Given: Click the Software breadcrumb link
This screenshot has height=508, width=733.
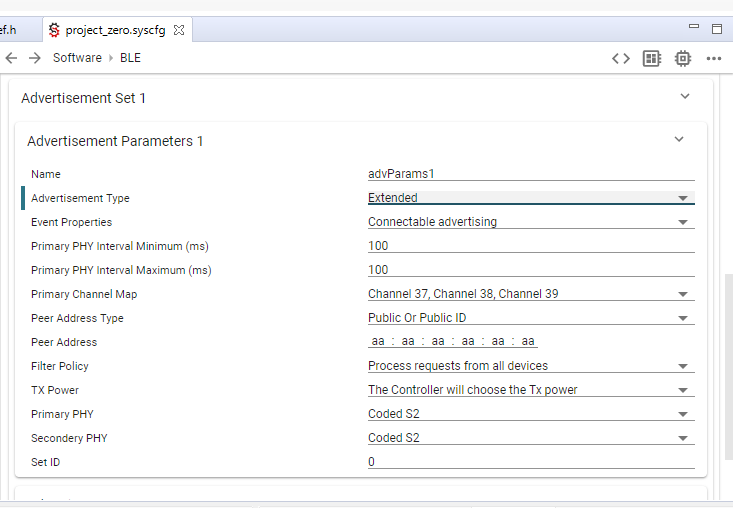Looking at the screenshot, I should click(x=77, y=58).
